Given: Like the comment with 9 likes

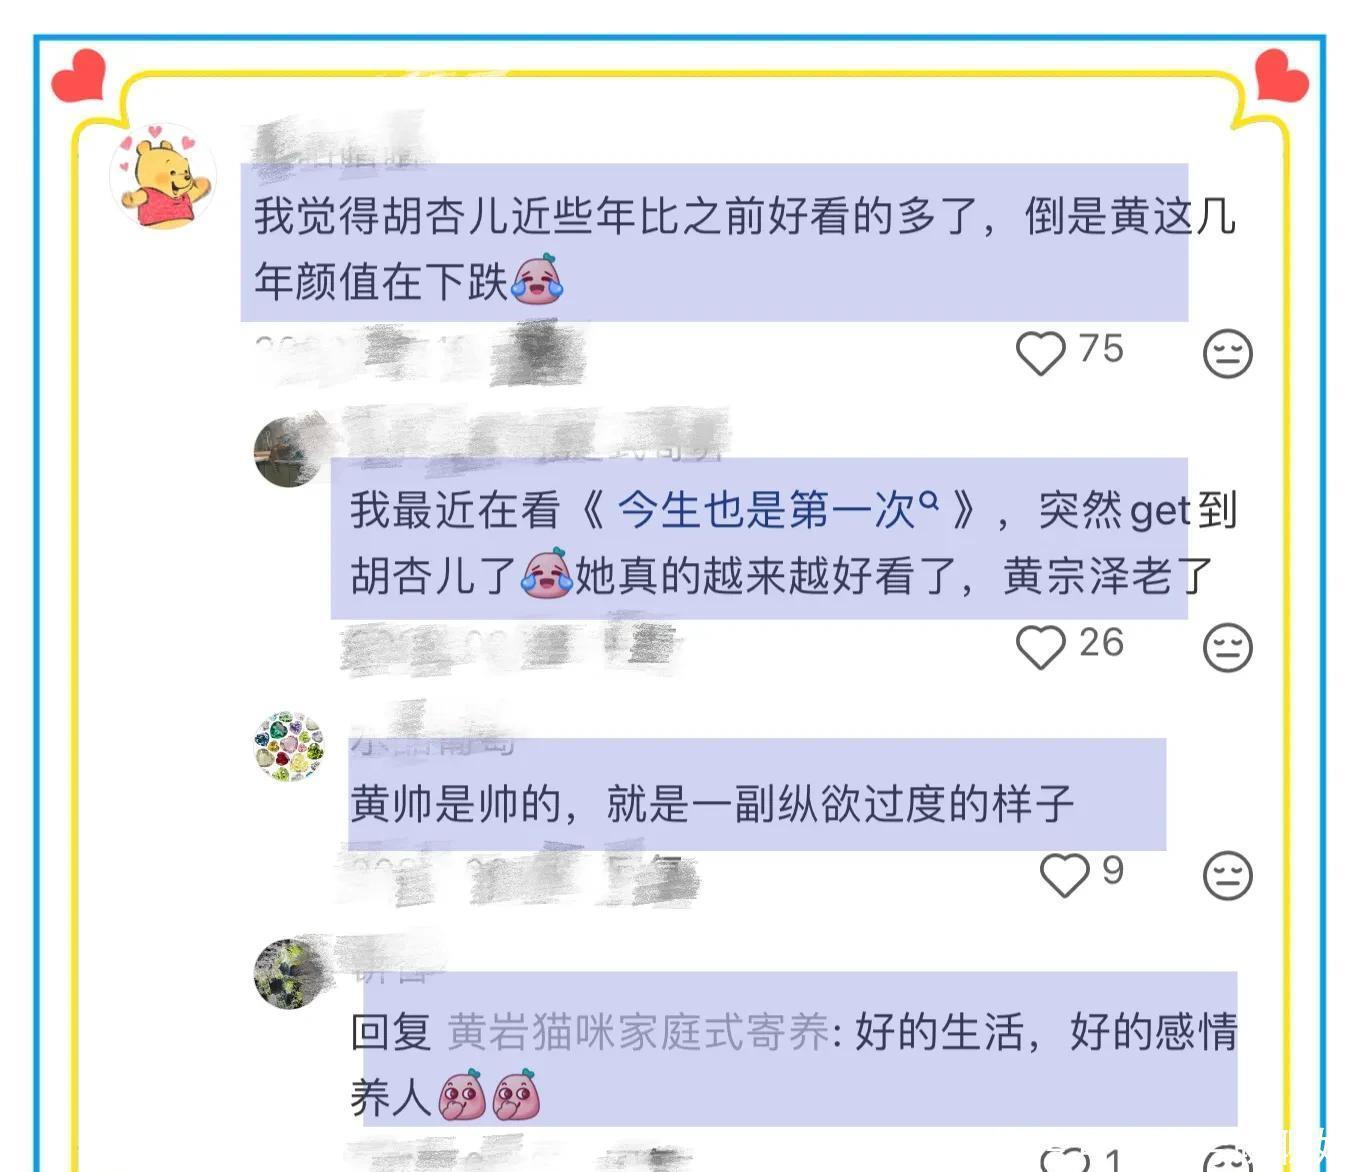Looking at the screenshot, I should (1065, 875).
